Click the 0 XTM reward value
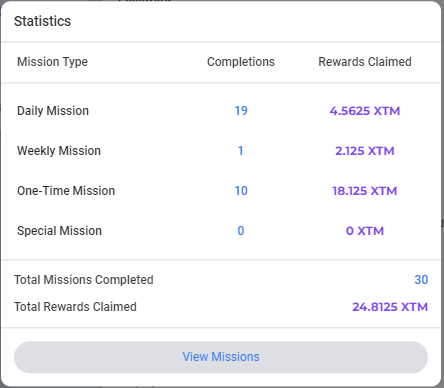Viewport: 444px width, 388px height. (x=365, y=231)
